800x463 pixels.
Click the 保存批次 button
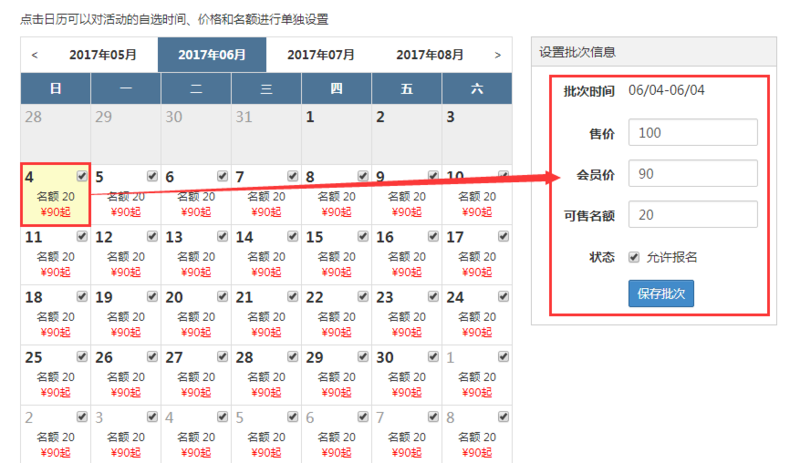pyautogui.click(x=660, y=293)
